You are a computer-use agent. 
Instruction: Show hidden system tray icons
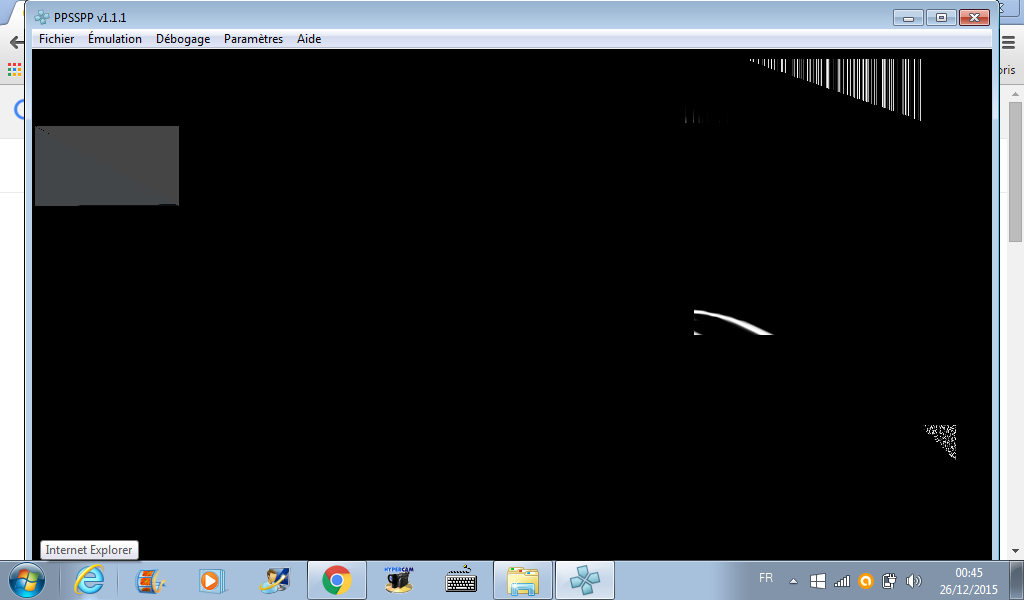click(x=794, y=581)
